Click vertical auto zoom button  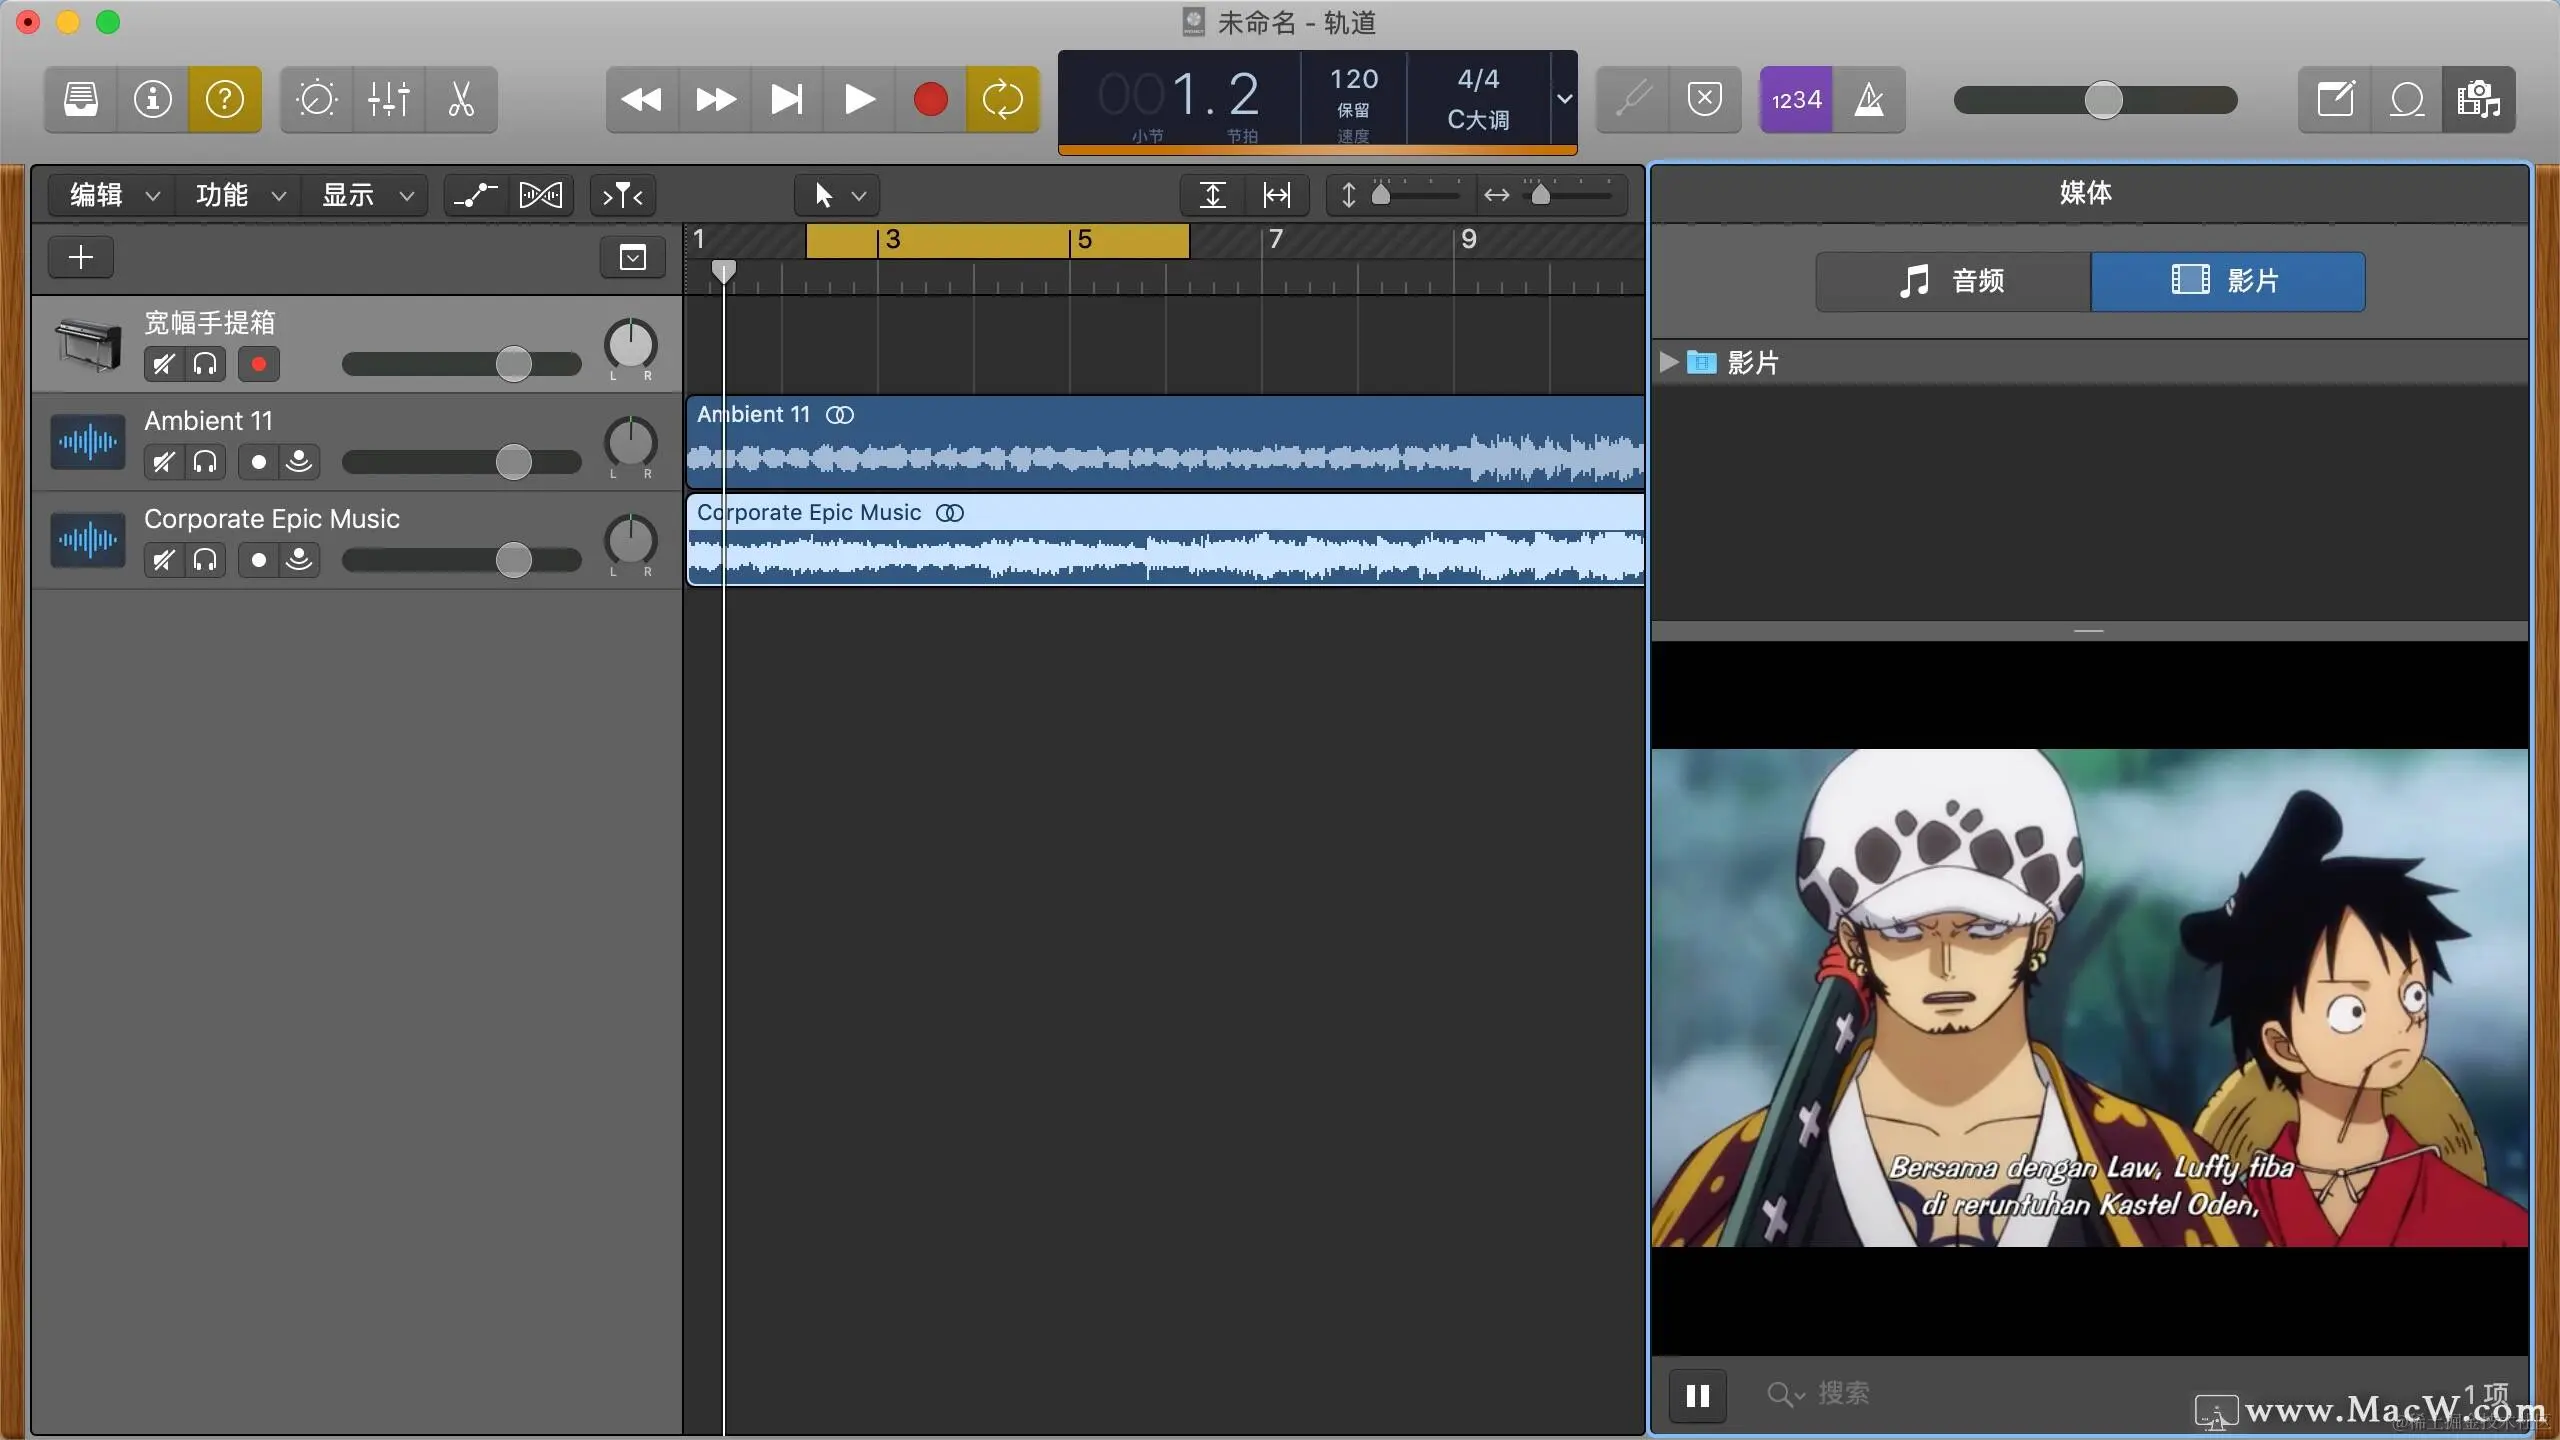(x=1213, y=195)
